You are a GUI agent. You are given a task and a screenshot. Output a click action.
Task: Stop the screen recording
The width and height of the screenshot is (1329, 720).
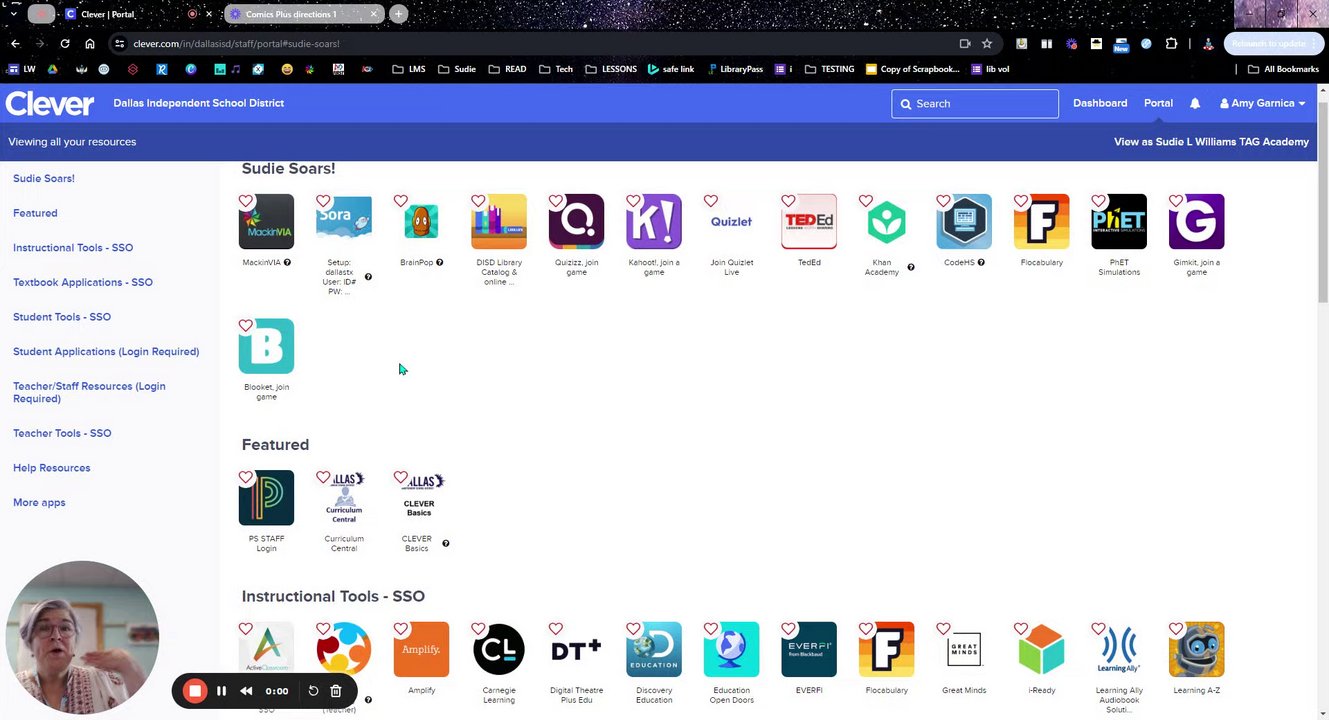195,691
